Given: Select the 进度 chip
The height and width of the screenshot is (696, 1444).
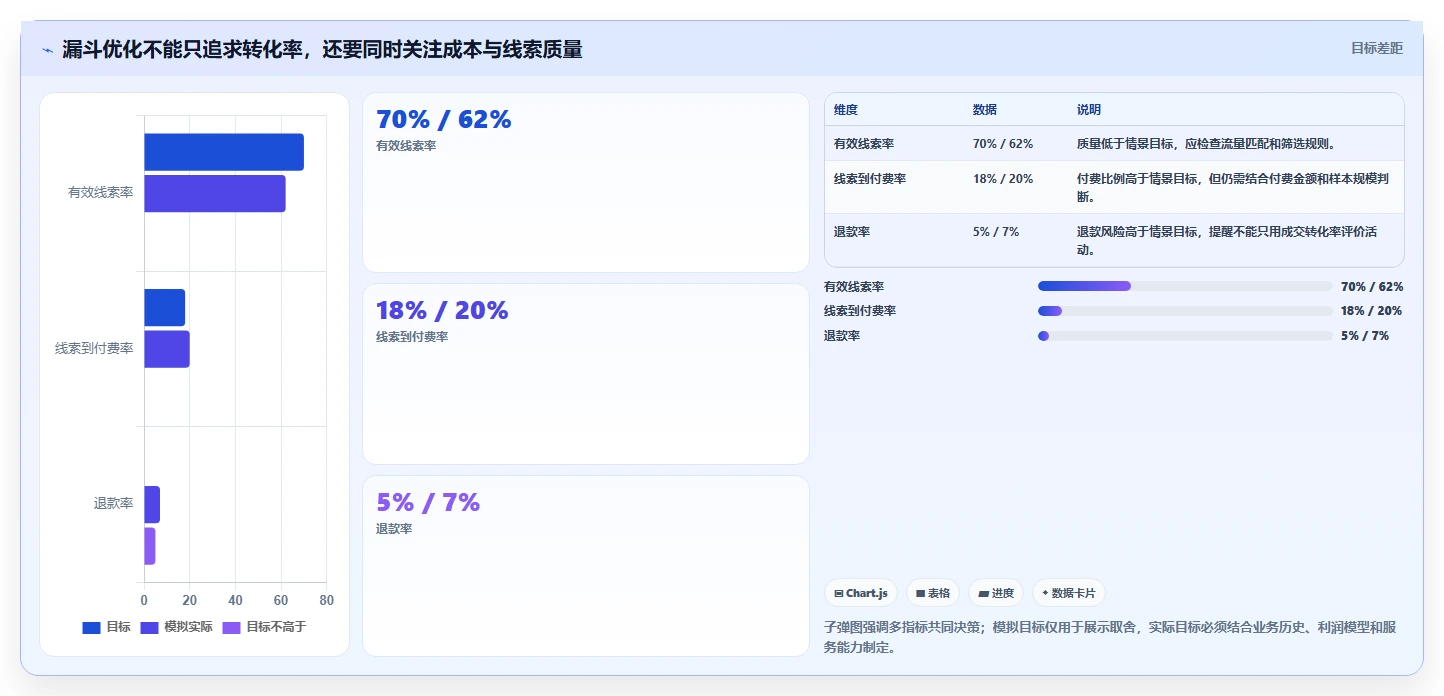Looking at the screenshot, I should pos(996,593).
